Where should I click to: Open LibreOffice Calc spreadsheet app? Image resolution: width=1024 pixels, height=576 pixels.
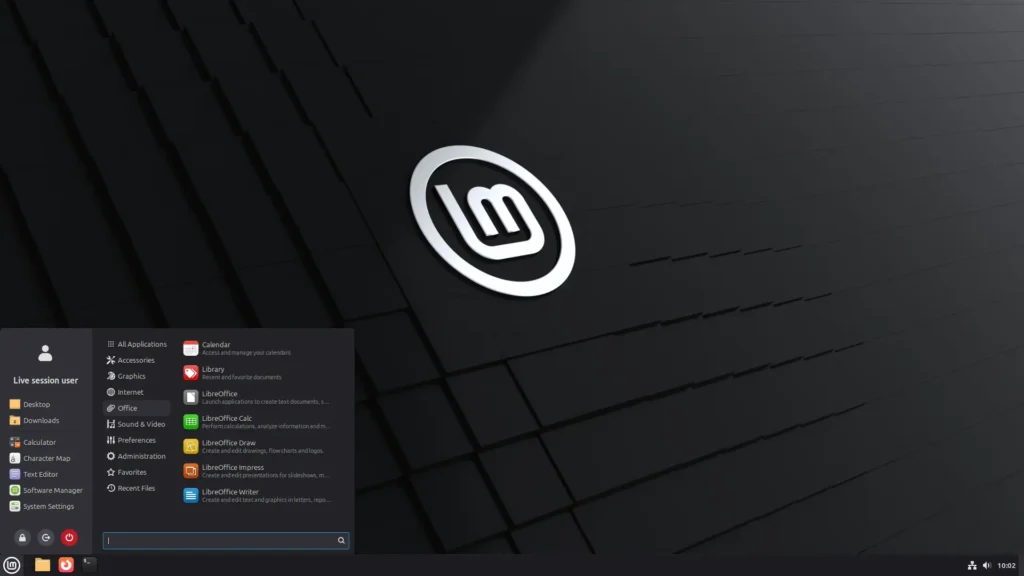227,418
